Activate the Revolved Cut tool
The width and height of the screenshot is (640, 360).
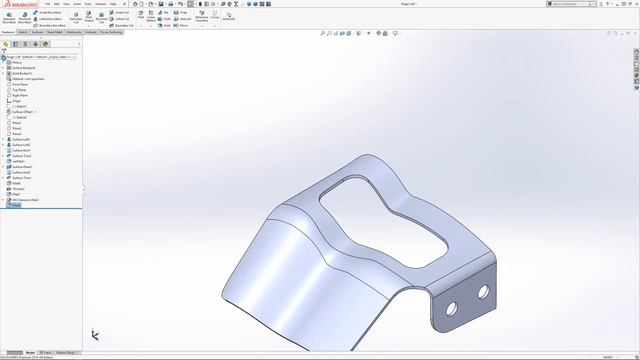[x=101, y=18]
